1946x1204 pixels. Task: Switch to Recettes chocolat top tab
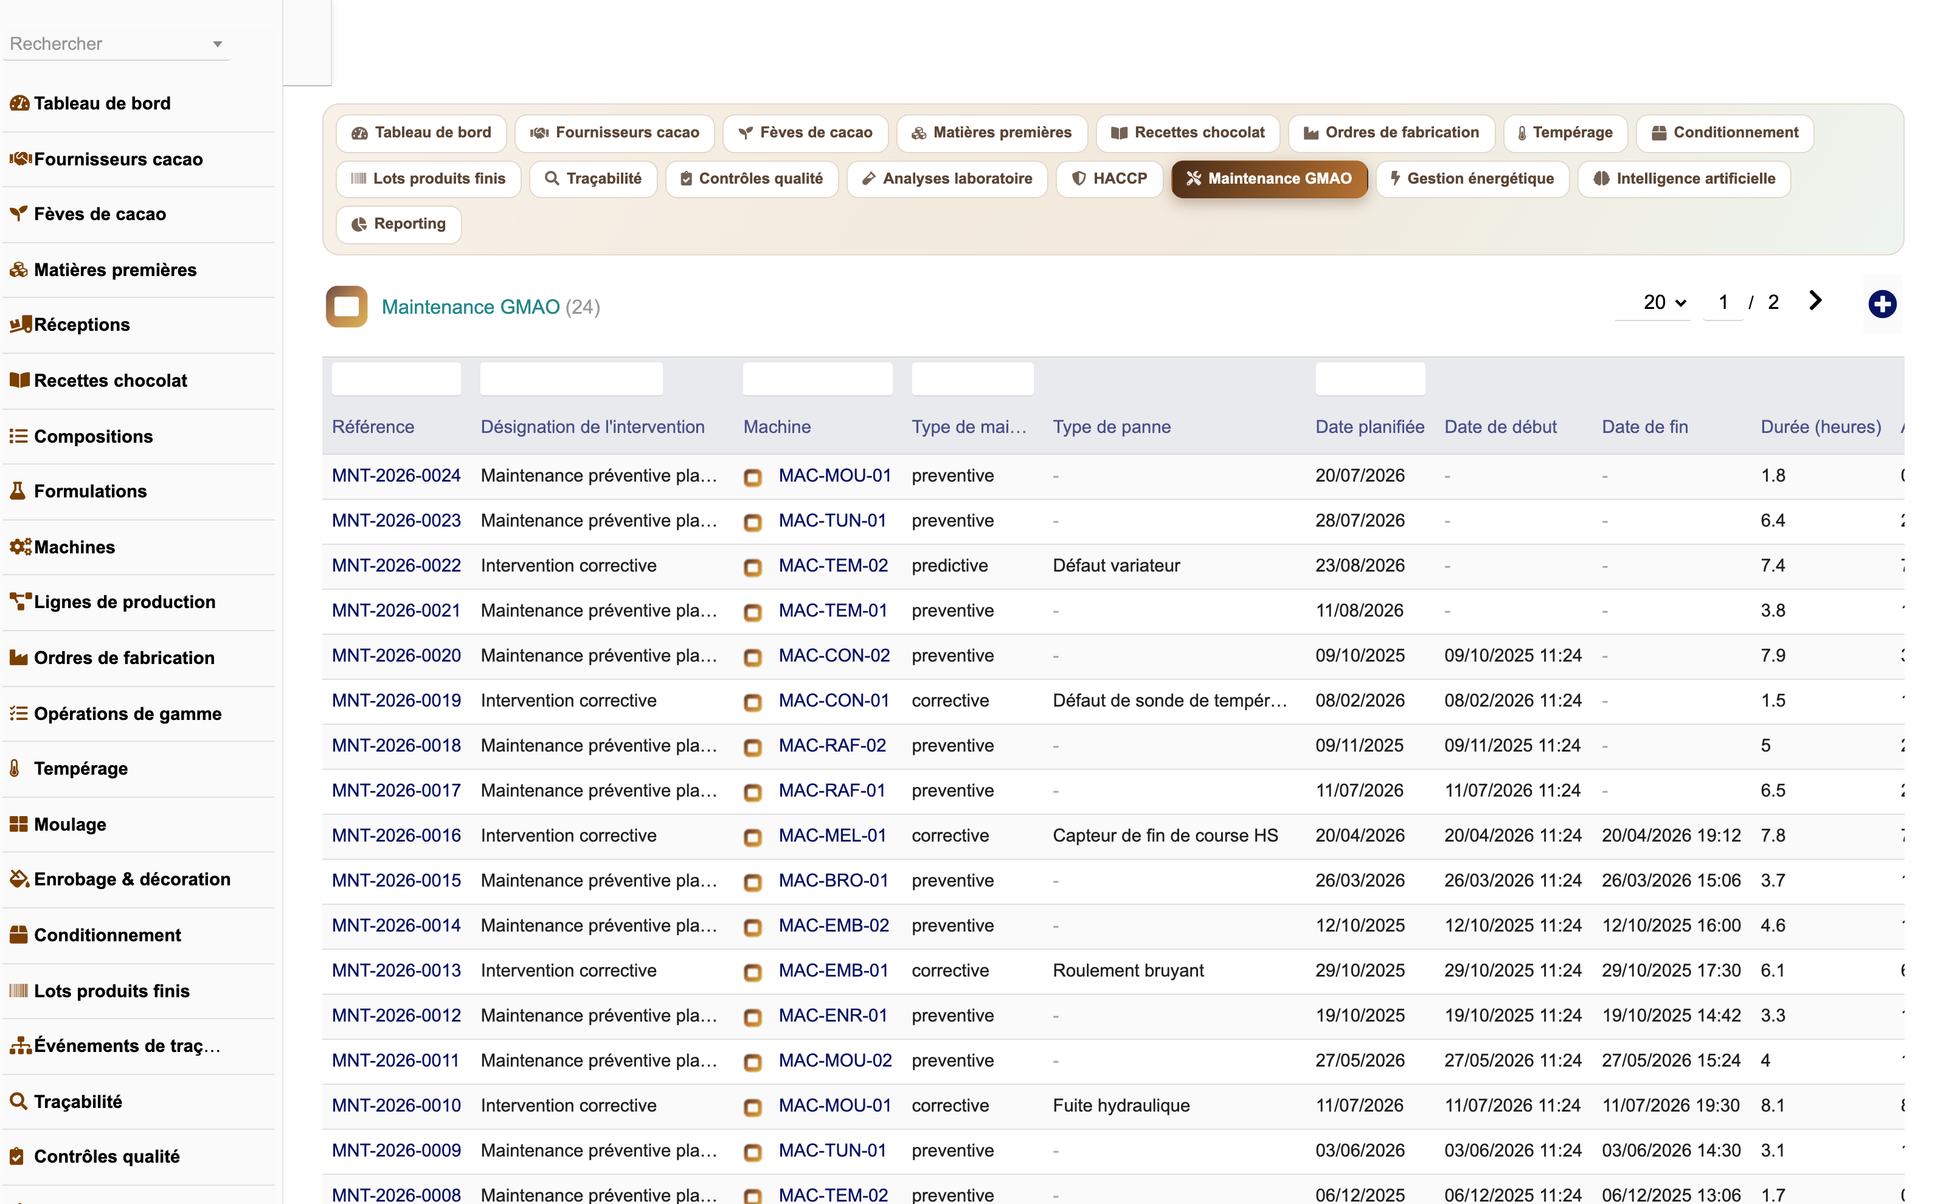[1188, 133]
